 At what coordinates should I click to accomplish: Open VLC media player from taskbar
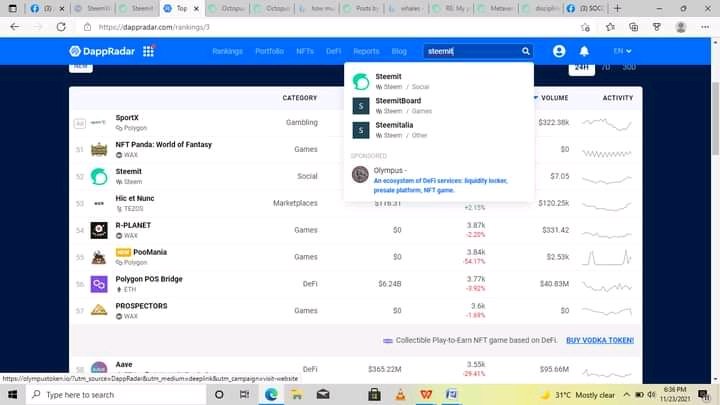[x=400, y=394]
